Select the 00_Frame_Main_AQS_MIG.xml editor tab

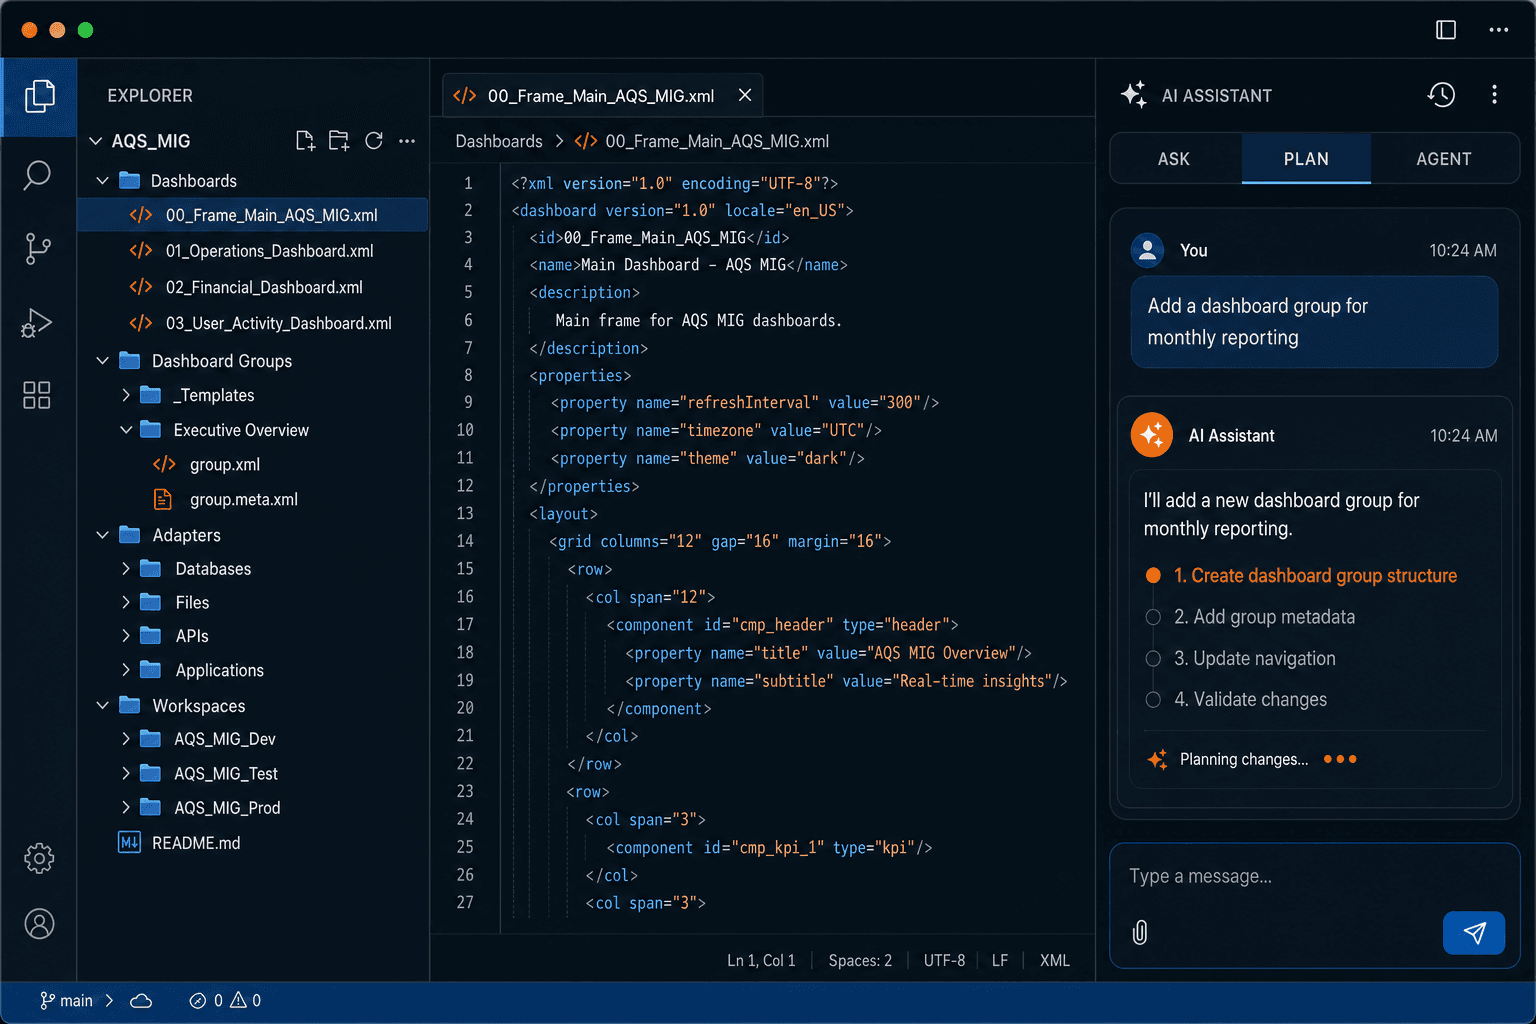pos(600,96)
